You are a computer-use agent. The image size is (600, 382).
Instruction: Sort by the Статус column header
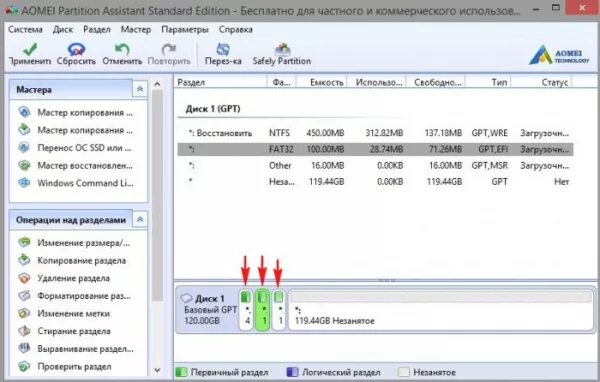[x=541, y=82]
